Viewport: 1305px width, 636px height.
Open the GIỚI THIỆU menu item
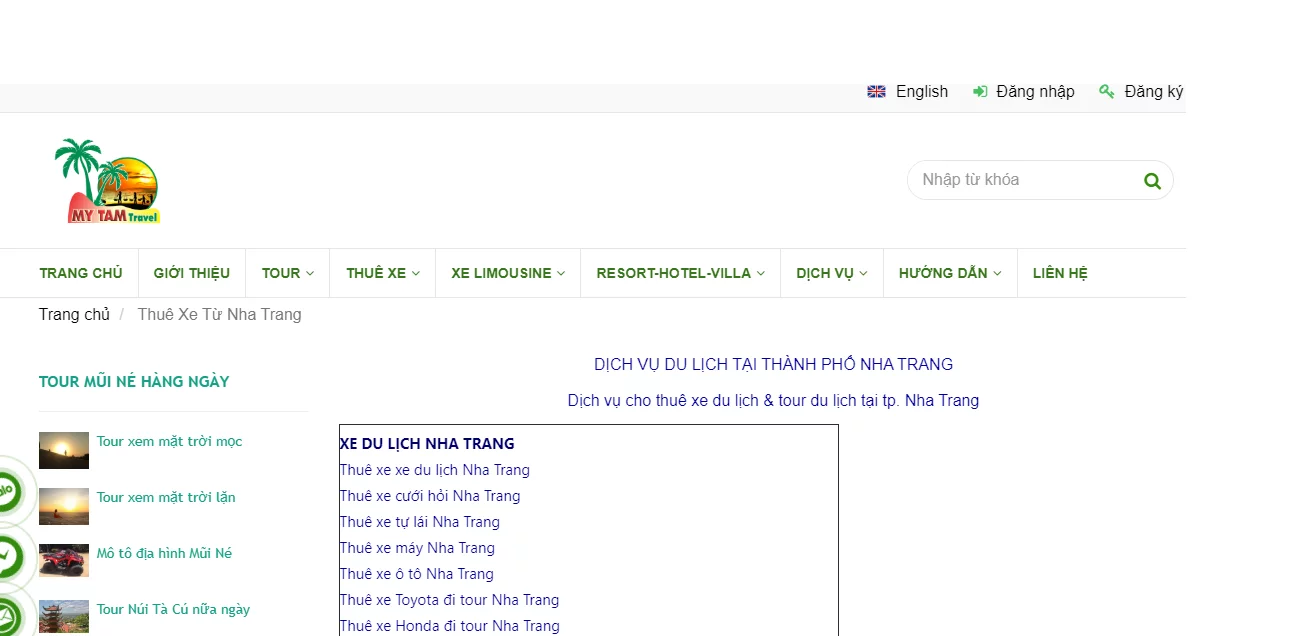192,273
